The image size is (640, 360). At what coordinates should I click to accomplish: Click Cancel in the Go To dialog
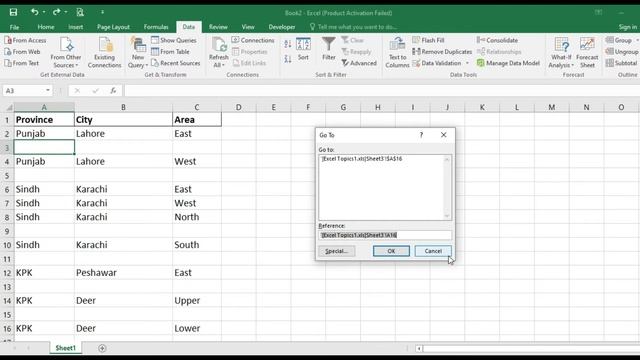[x=433, y=251]
